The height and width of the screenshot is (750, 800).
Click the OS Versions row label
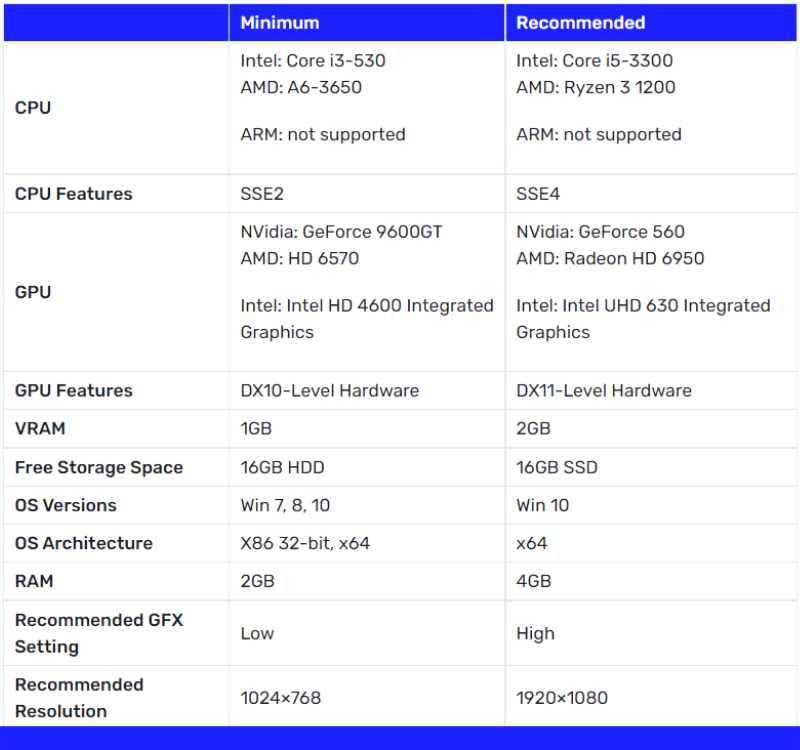click(65, 506)
